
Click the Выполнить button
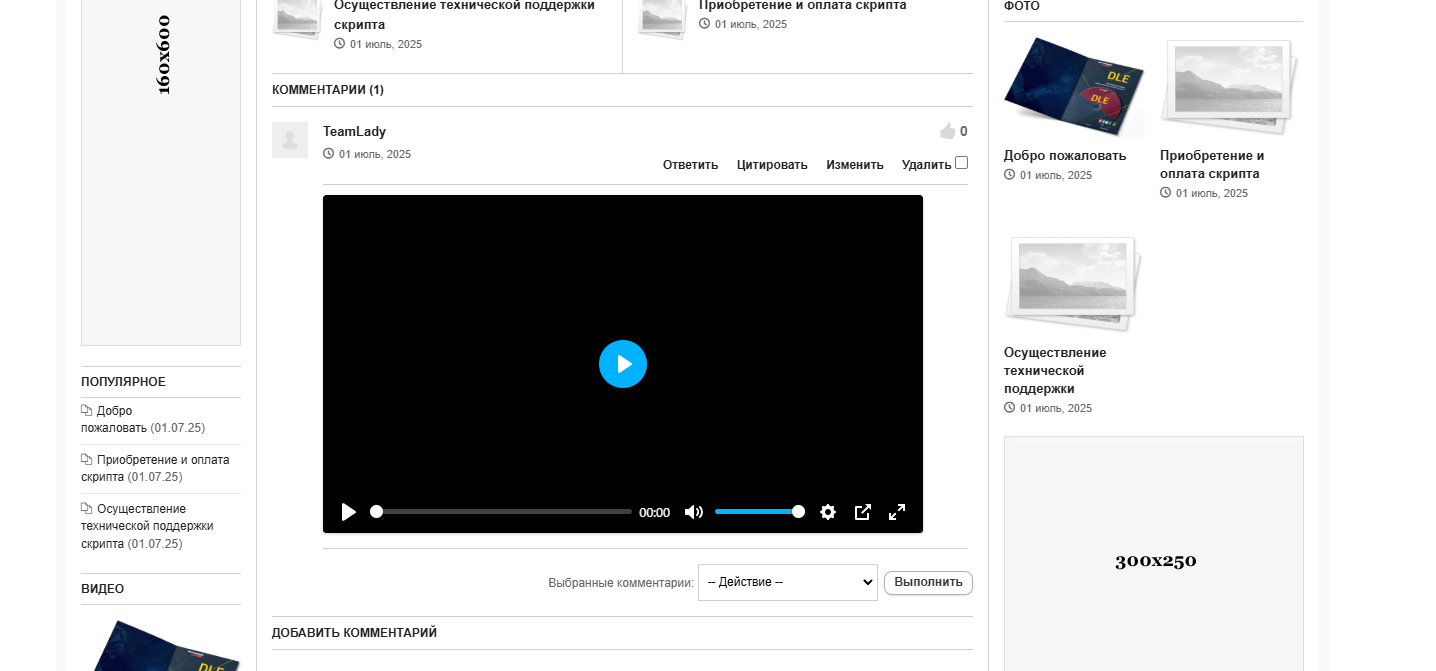(928, 582)
